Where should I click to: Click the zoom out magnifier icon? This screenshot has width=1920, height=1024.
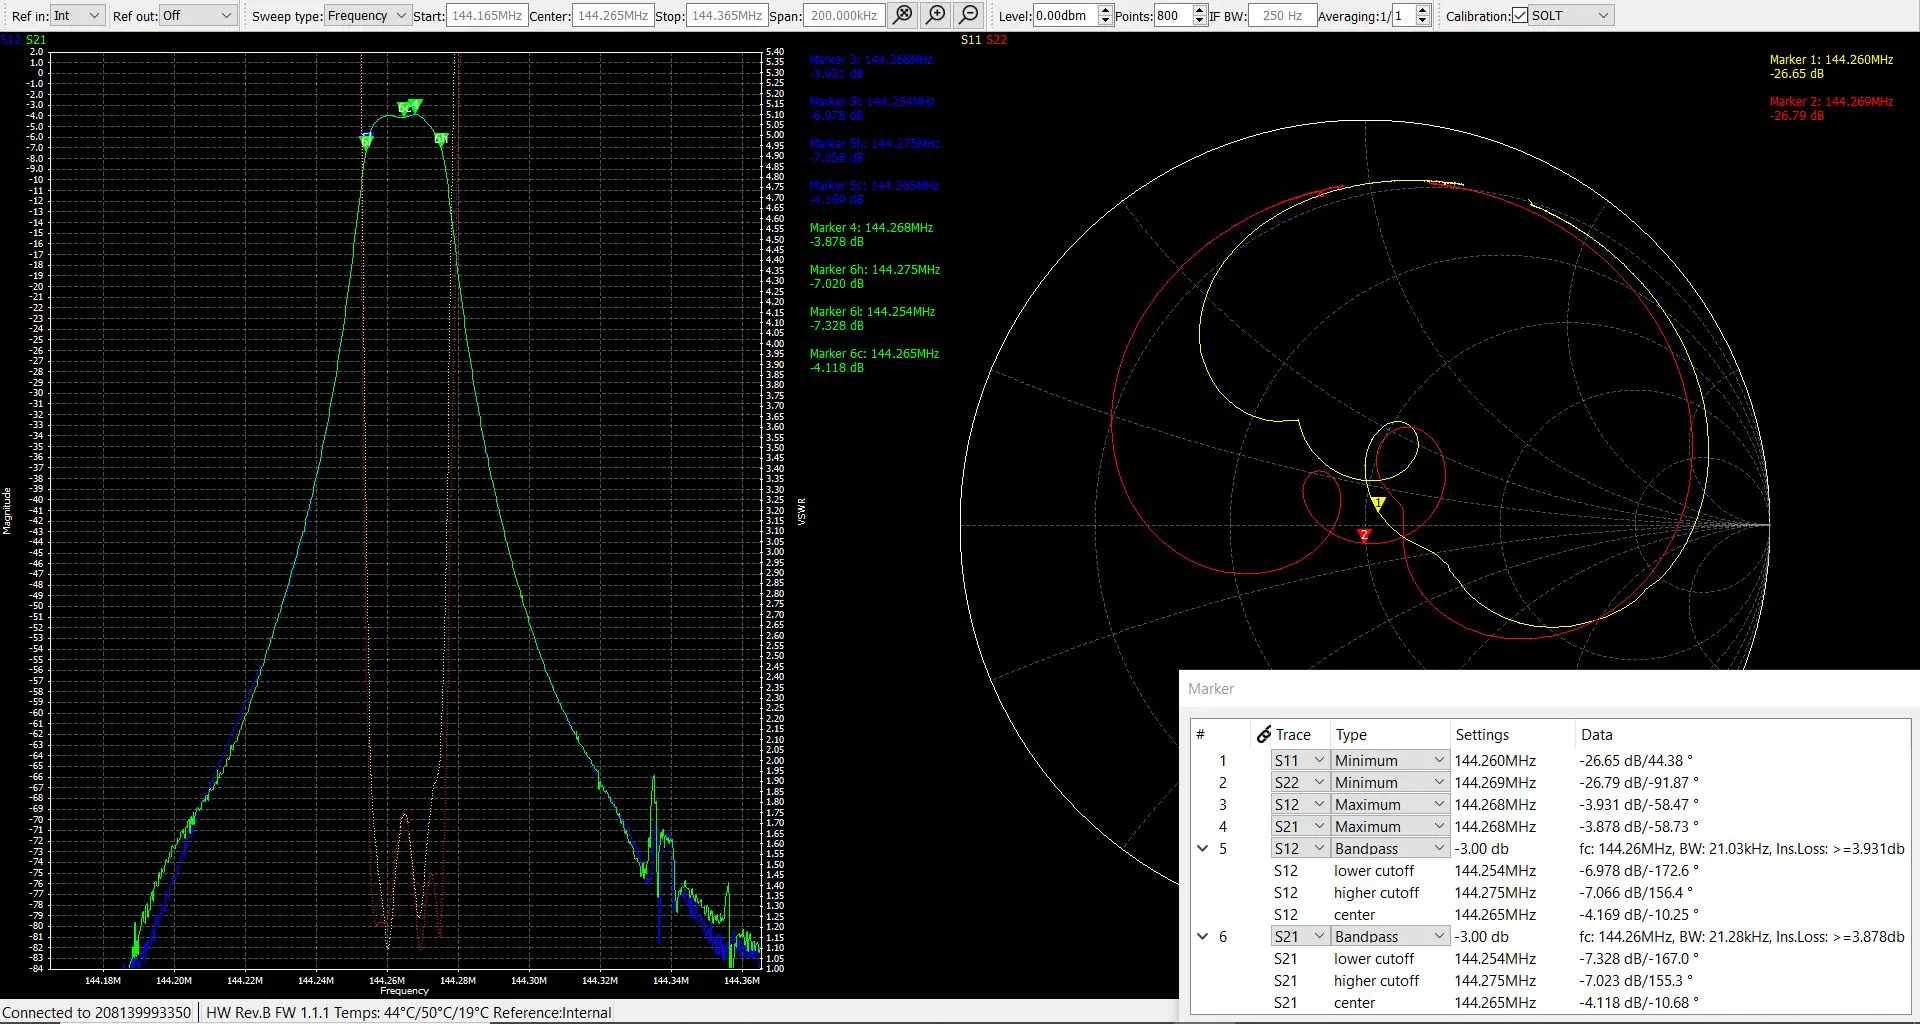[969, 15]
